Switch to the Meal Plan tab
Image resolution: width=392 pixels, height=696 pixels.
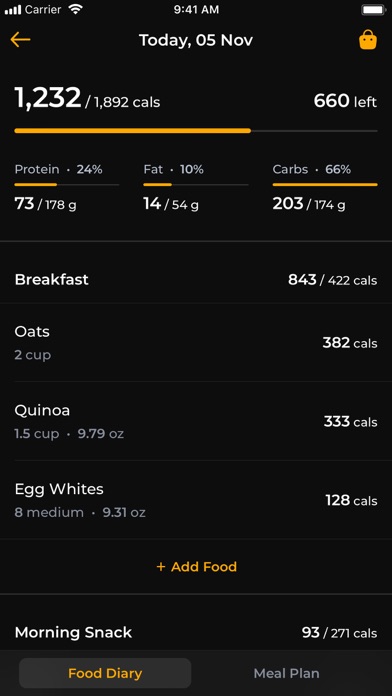pyautogui.click(x=286, y=673)
